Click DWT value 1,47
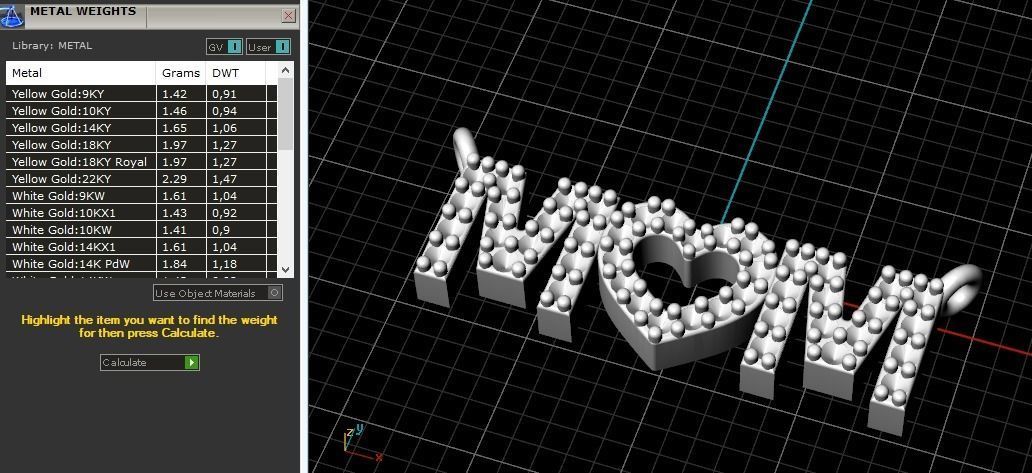Viewport: 1032px width, 473px height. (224, 179)
